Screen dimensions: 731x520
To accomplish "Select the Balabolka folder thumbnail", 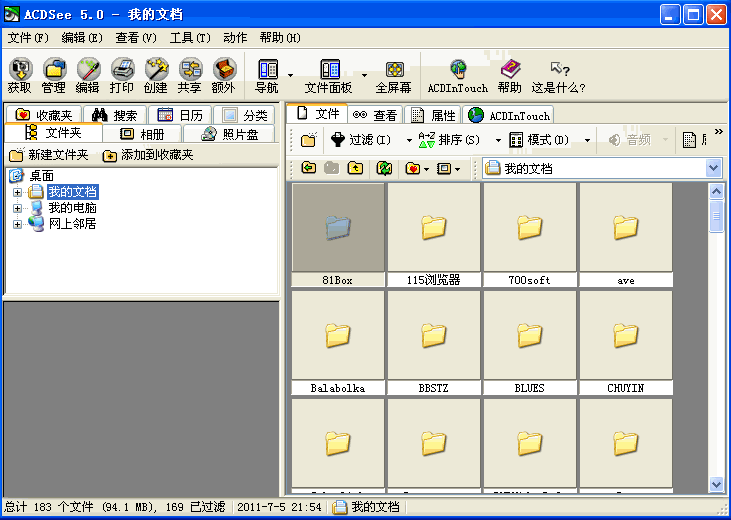I will [x=338, y=343].
